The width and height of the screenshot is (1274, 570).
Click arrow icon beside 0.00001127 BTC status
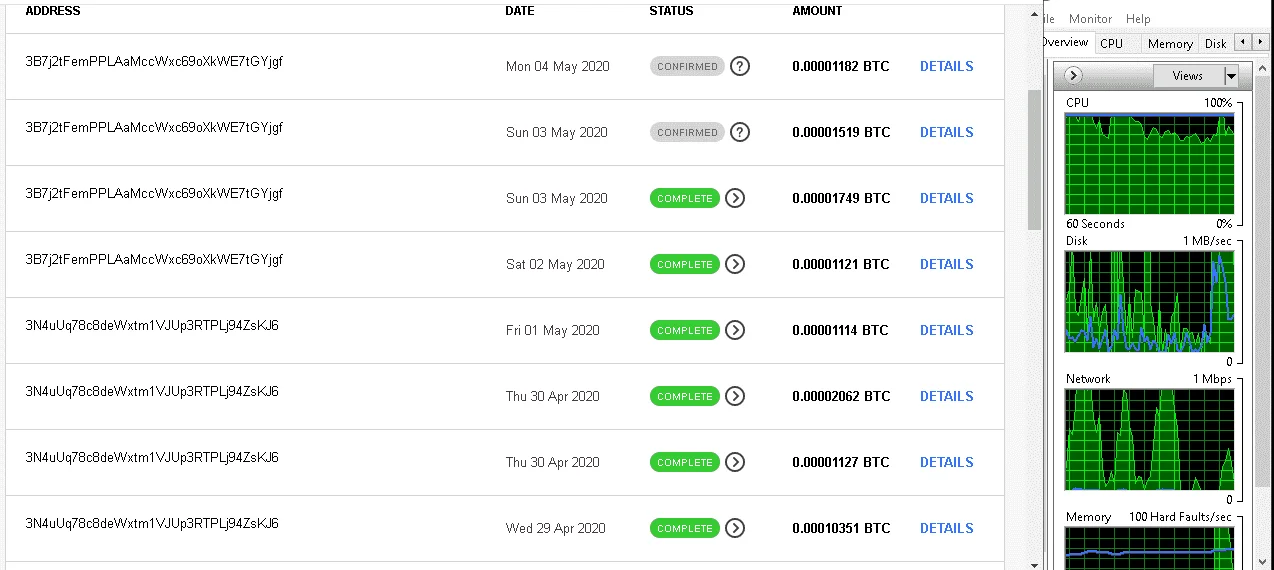click(735, 462)
